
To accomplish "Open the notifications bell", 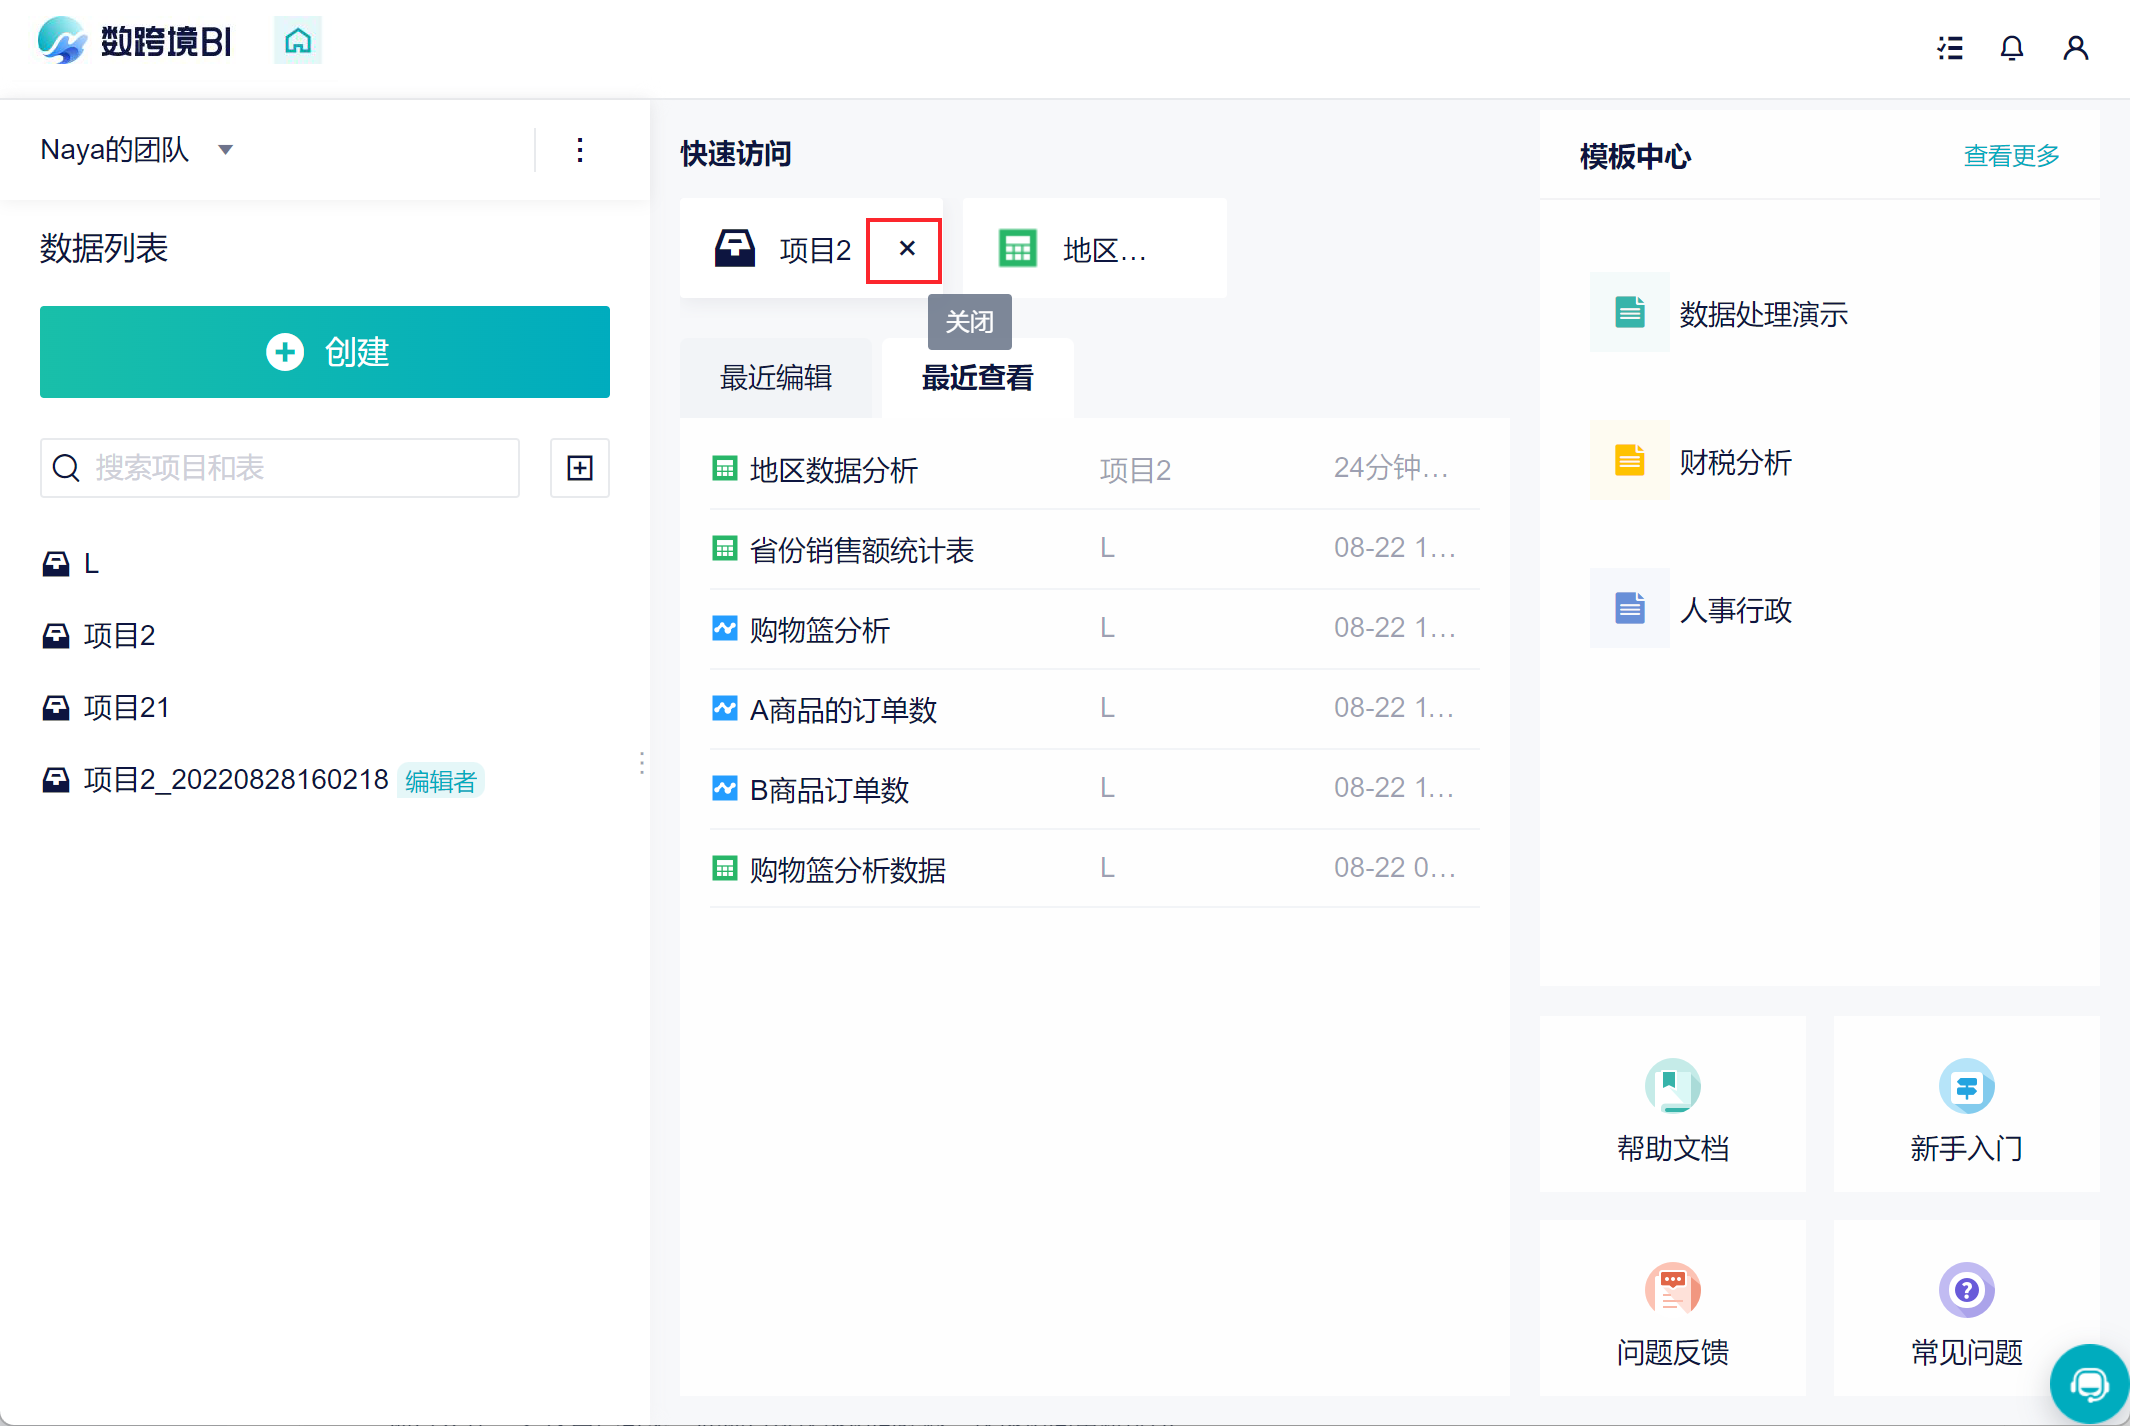I will point(2011,48).
